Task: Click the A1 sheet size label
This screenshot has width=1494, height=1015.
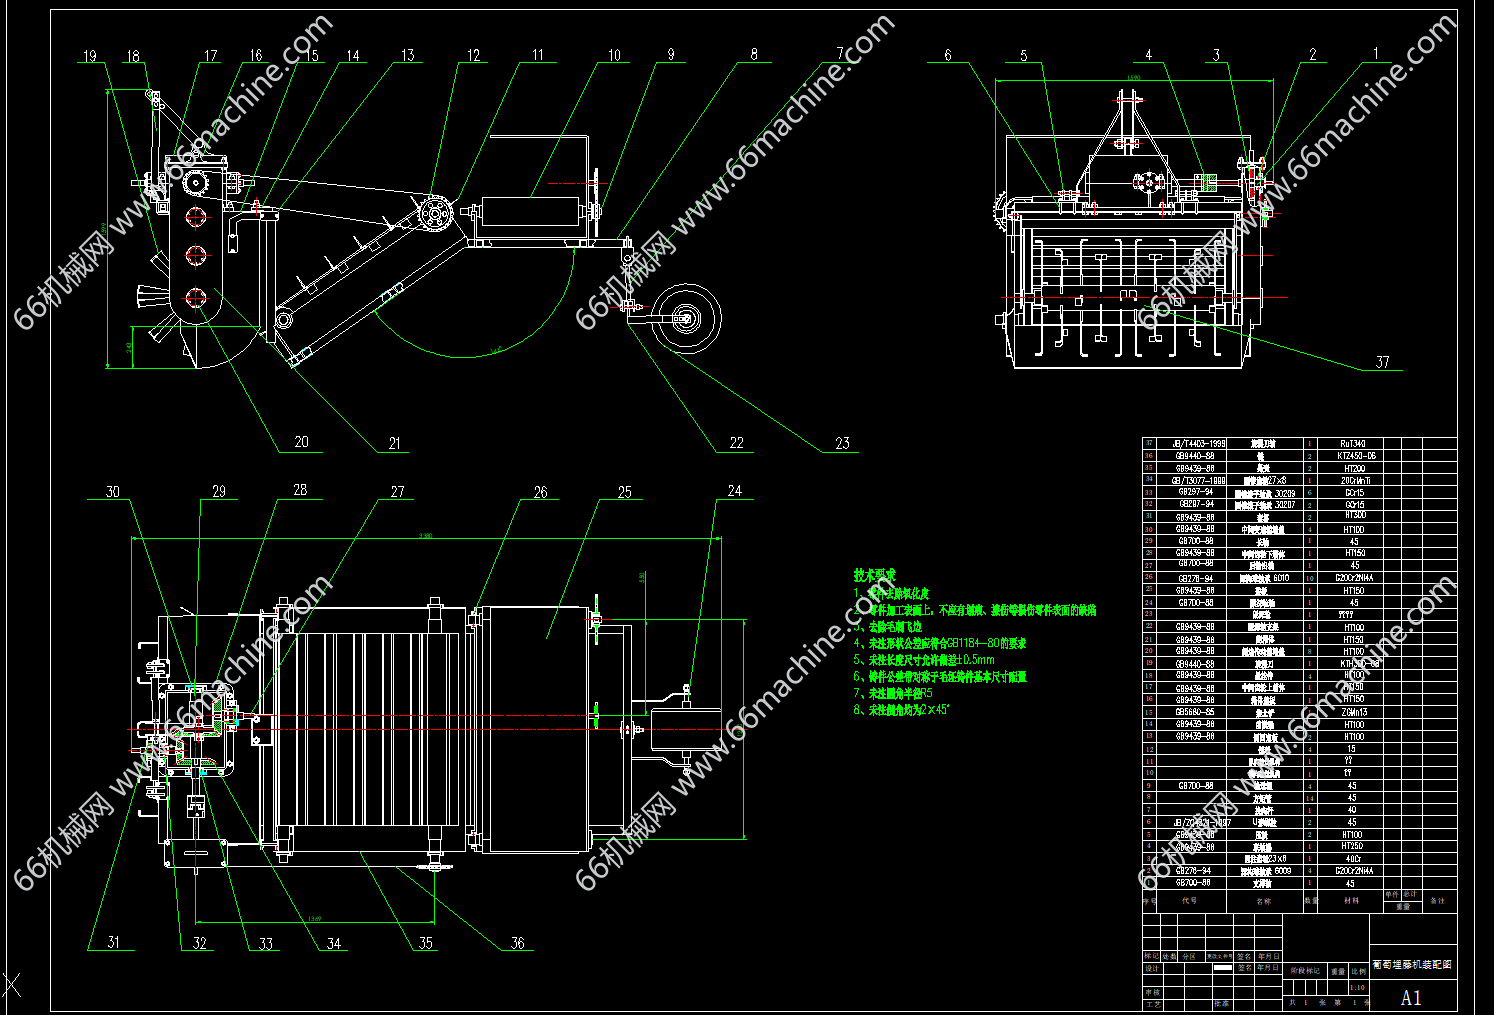Action: pos(1411,997)
